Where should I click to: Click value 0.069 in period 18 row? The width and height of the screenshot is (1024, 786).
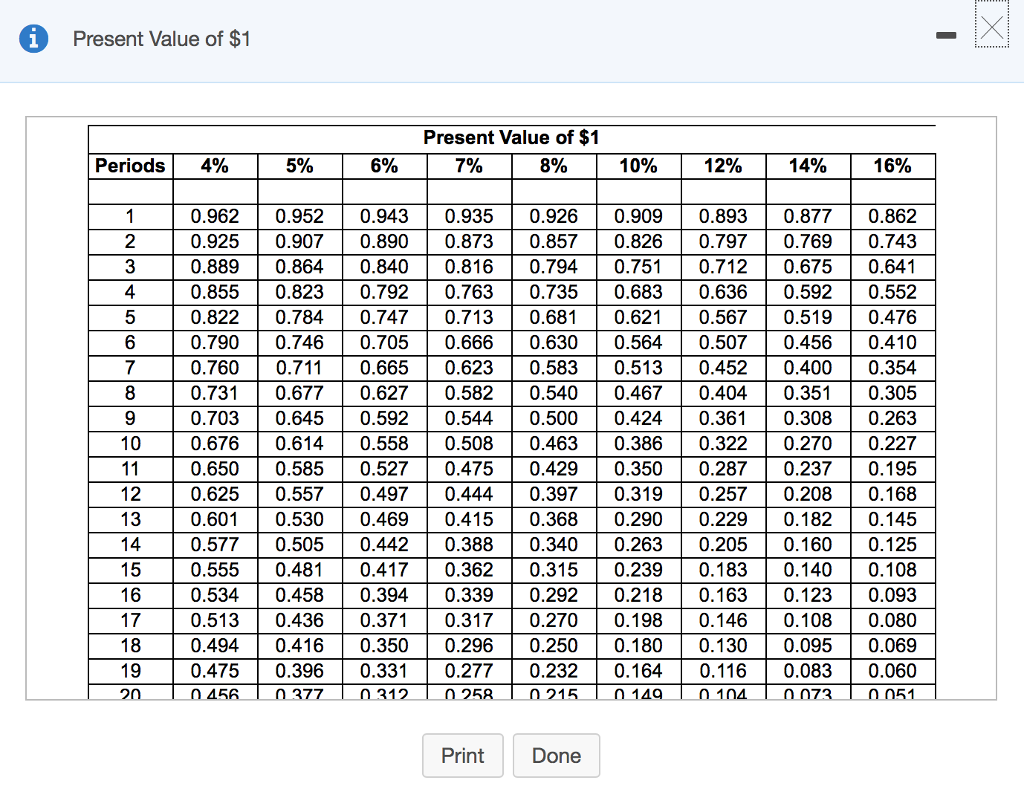[893, 646]
